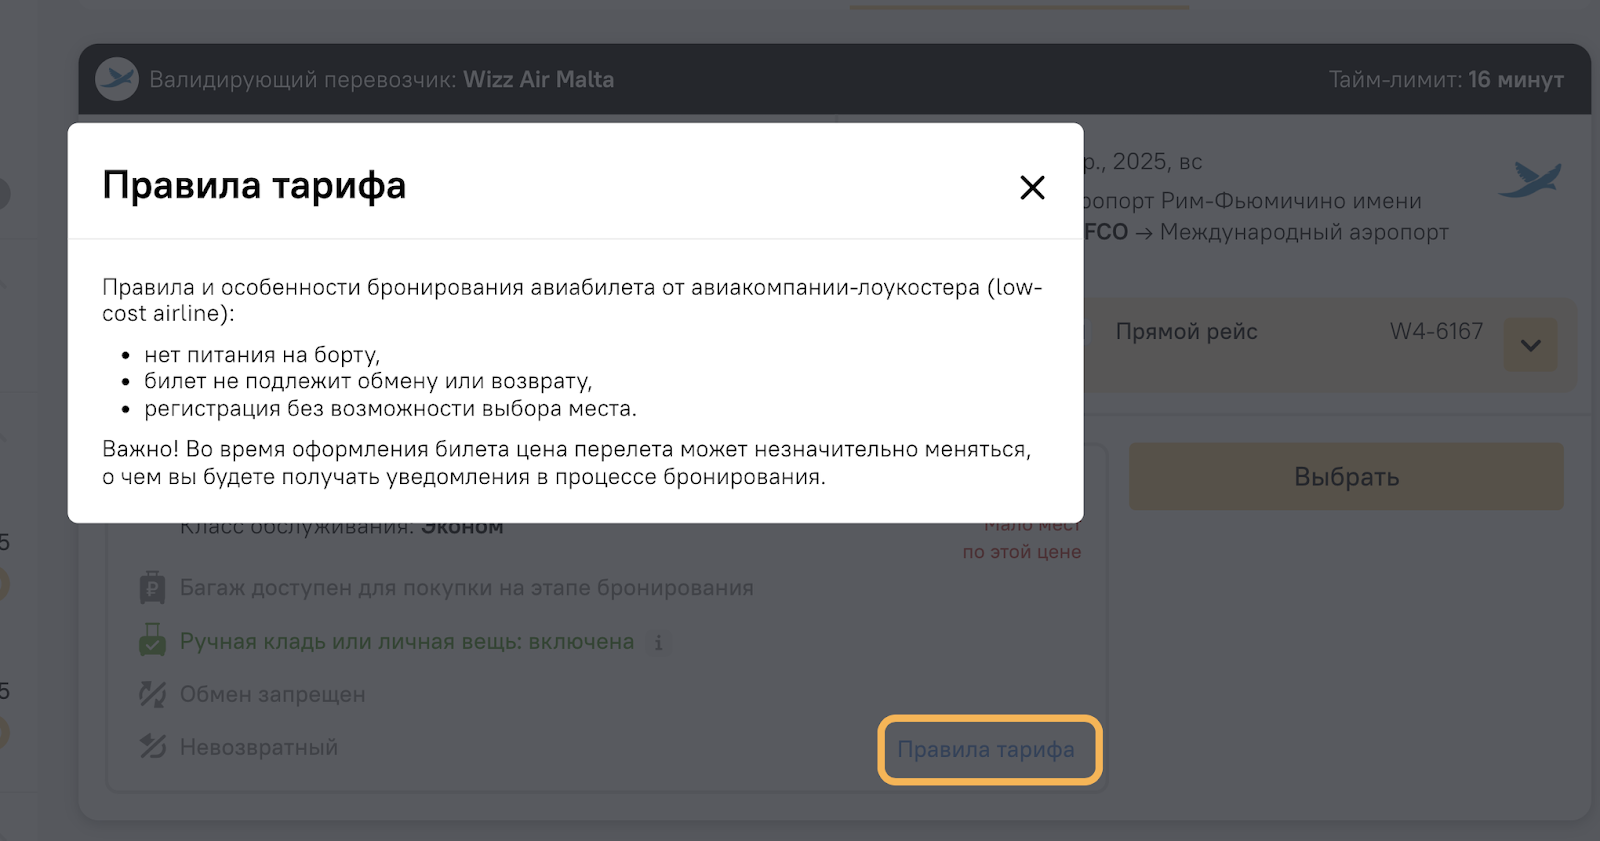This screenshot has width=1600, height=841.
Task: Click the low-cost airline rules intro sentence
Action: click(x=572, y=300)
